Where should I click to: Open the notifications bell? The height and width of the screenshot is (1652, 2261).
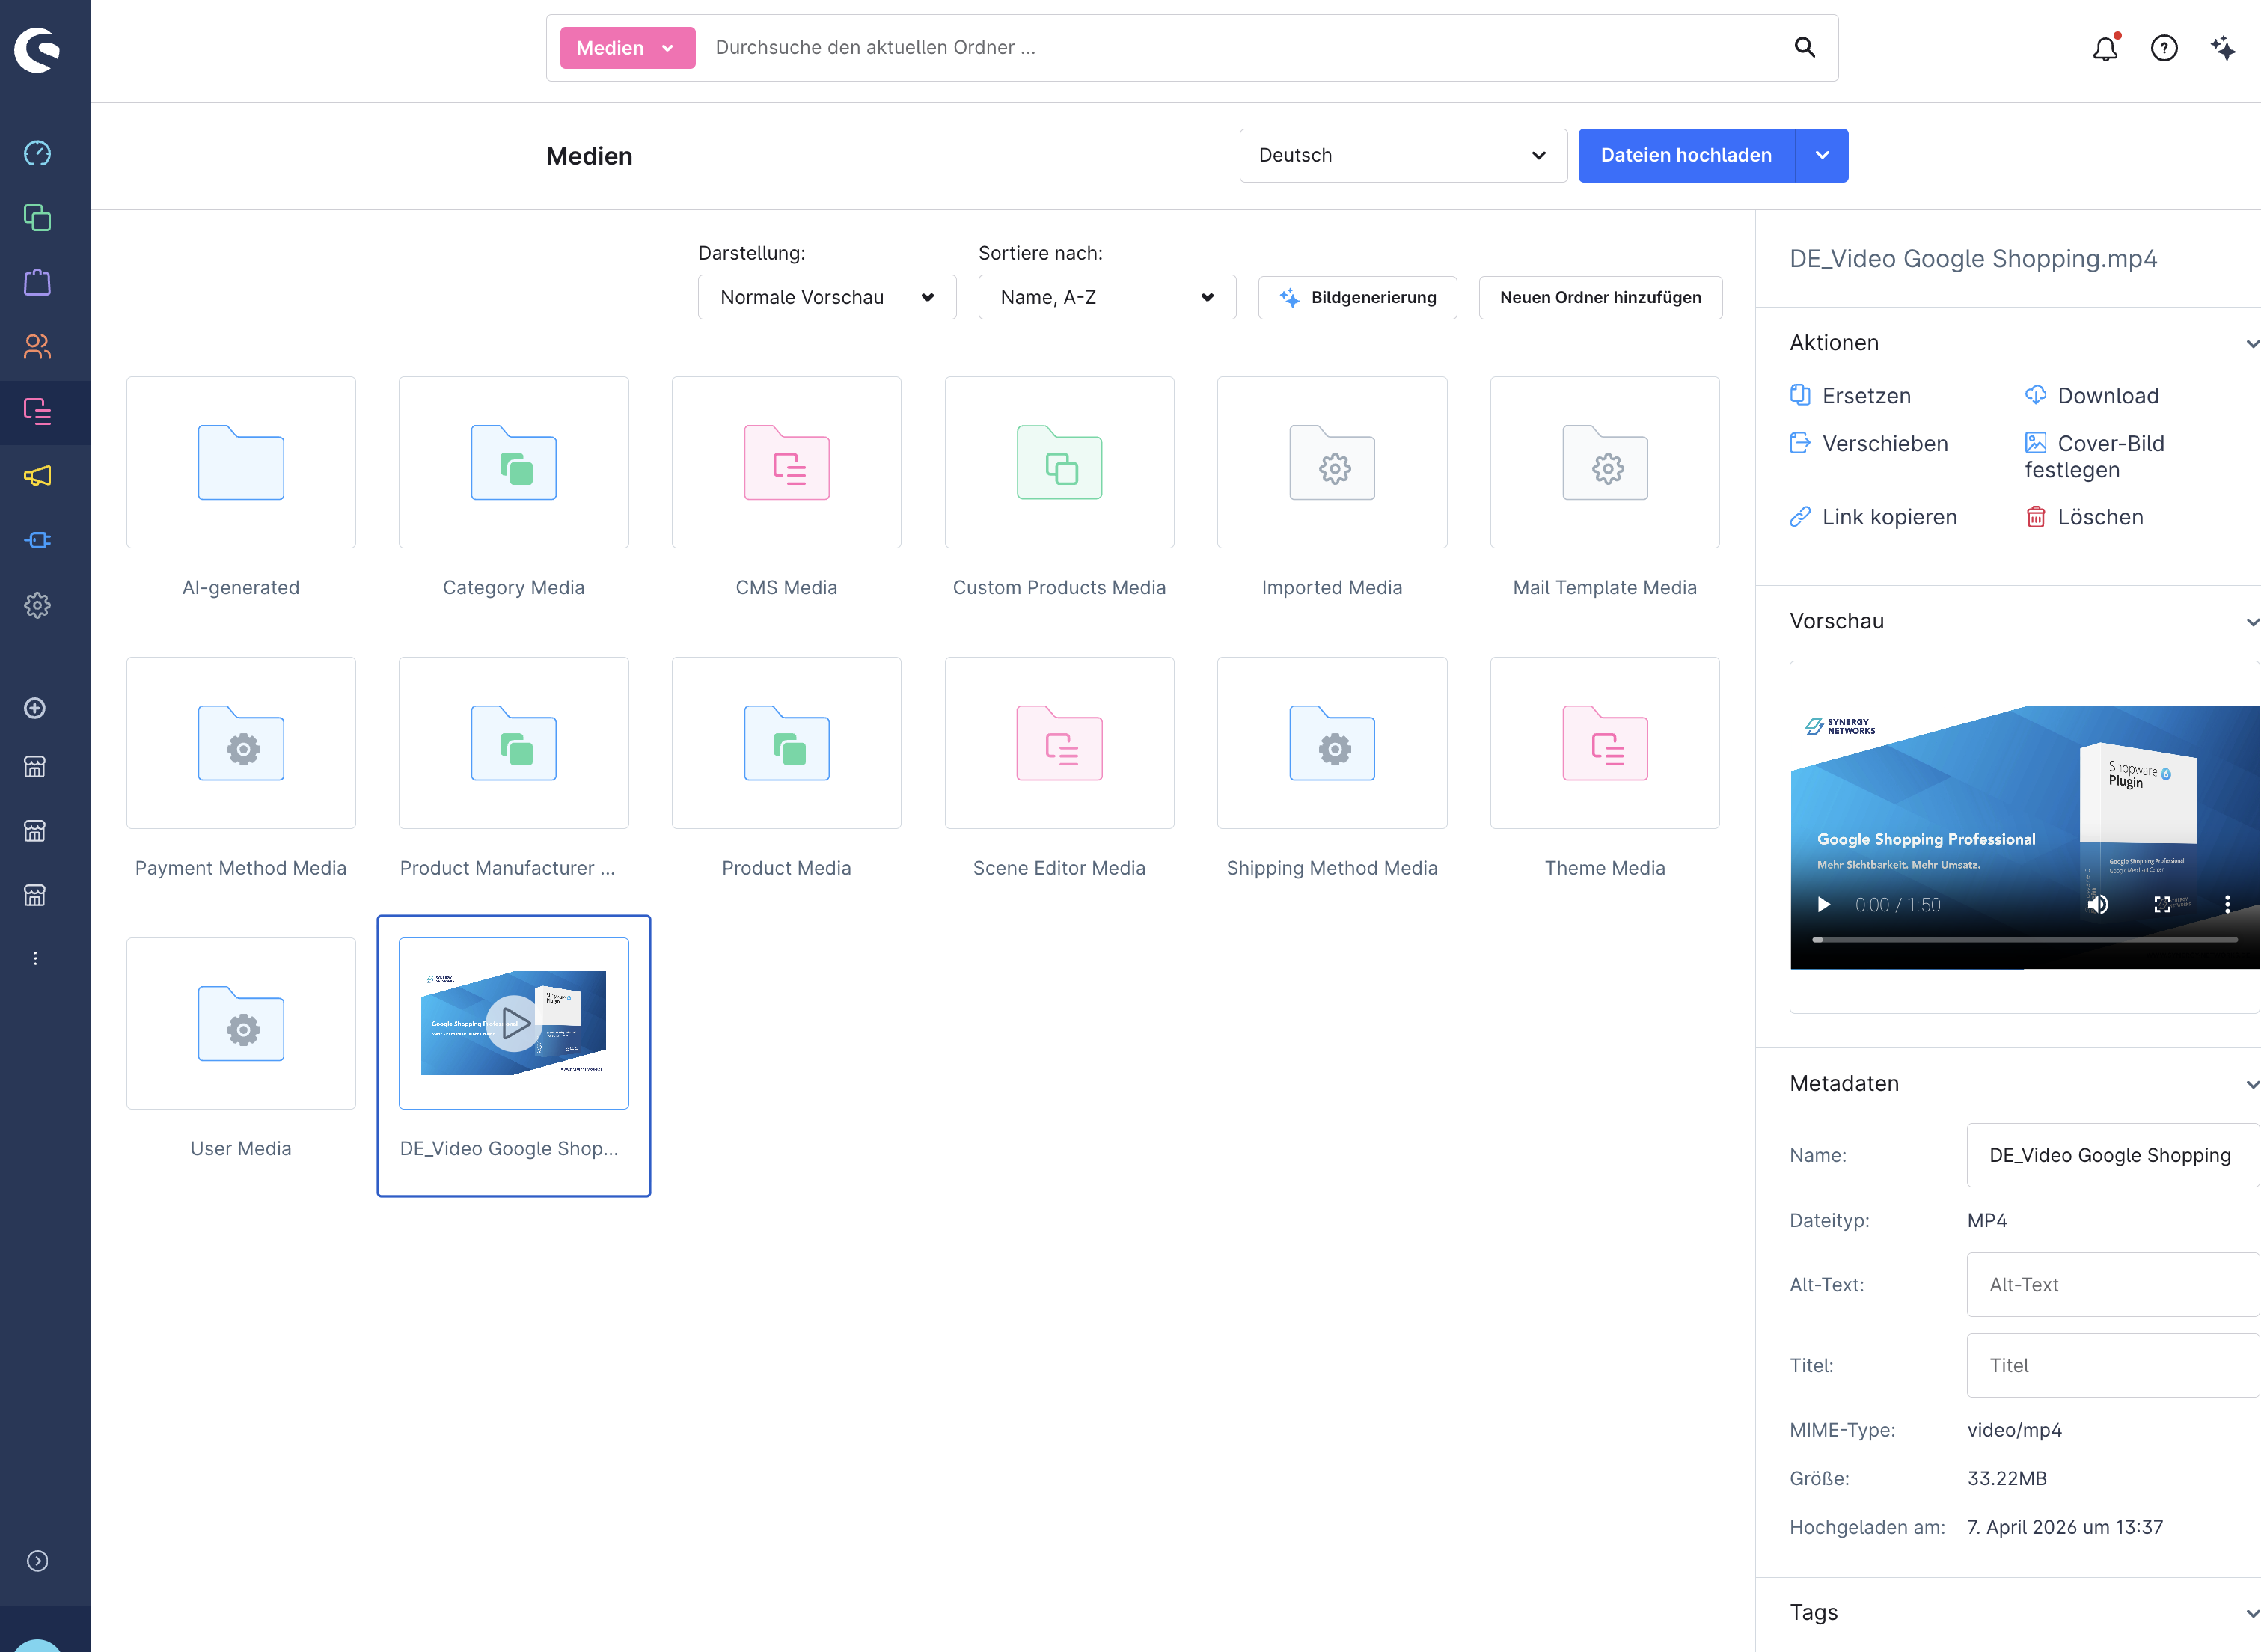tap(2105, 48)
